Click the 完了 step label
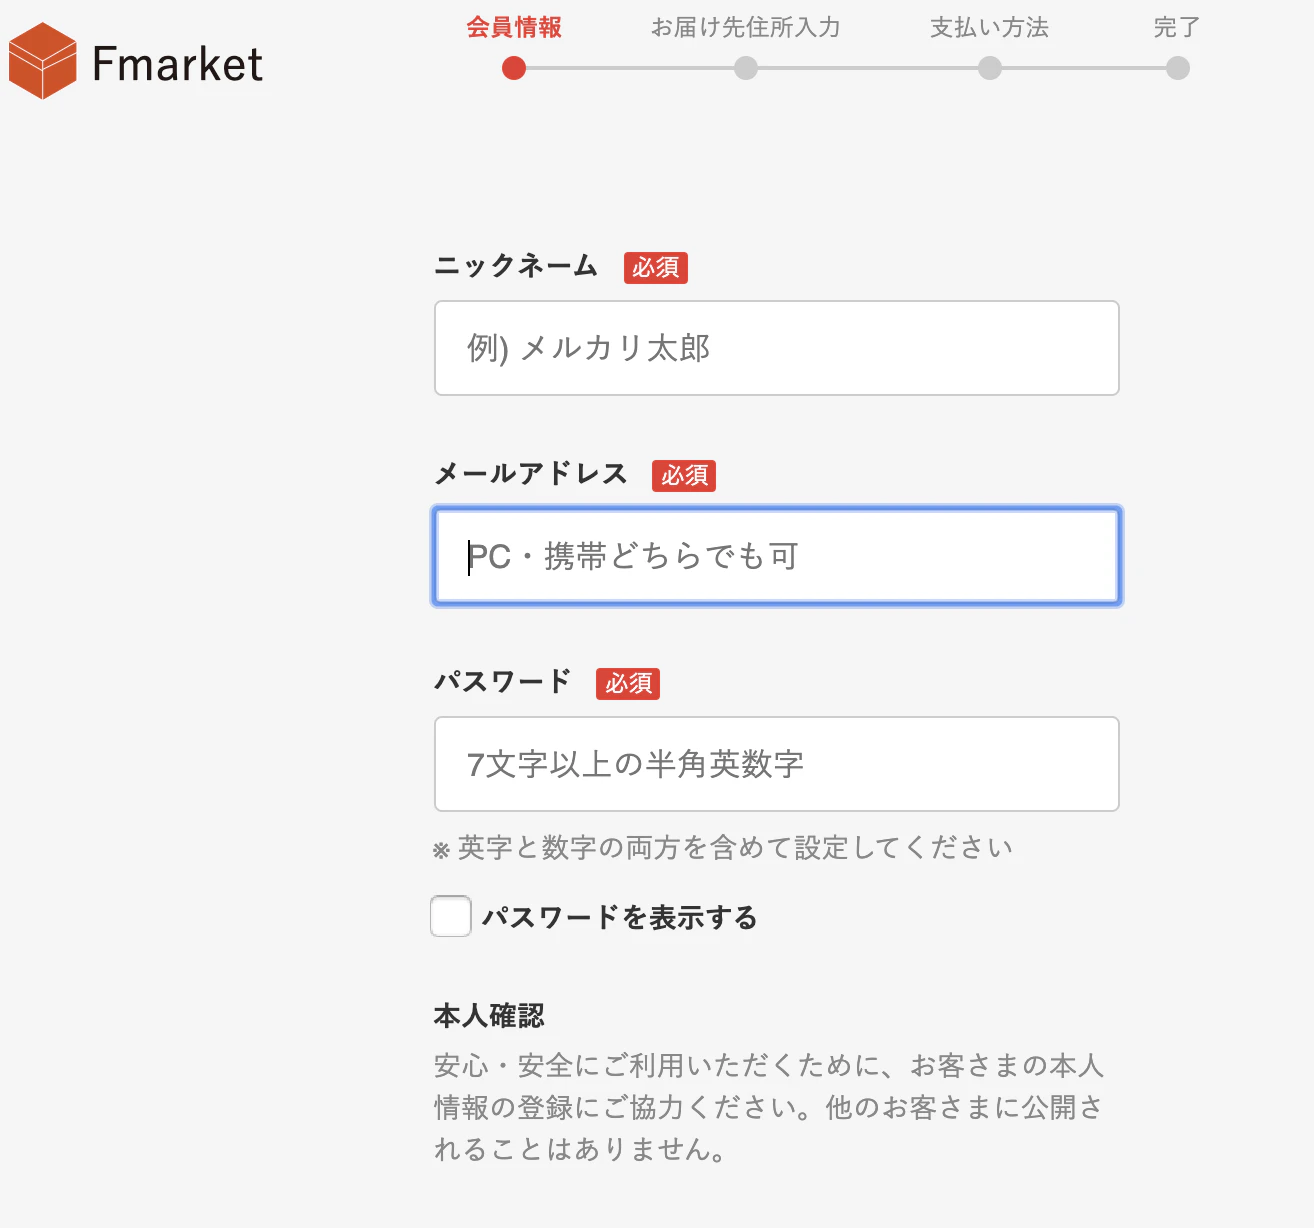1314x1228 pixels. tap(1177, 29)
